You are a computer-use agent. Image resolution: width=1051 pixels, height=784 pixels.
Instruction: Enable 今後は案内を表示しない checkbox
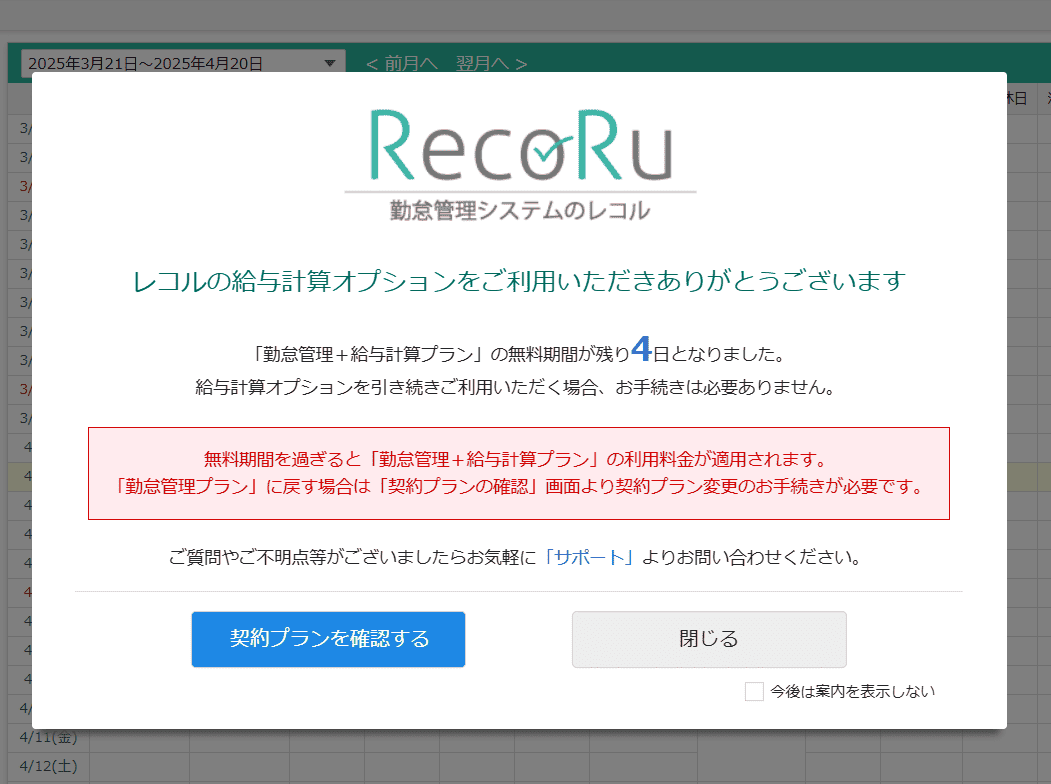point(754,692)
